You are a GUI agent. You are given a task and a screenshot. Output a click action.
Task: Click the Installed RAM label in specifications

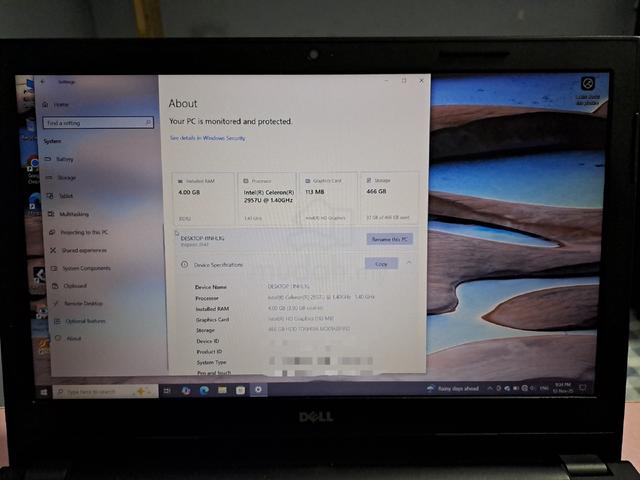[x=212, y=309]
